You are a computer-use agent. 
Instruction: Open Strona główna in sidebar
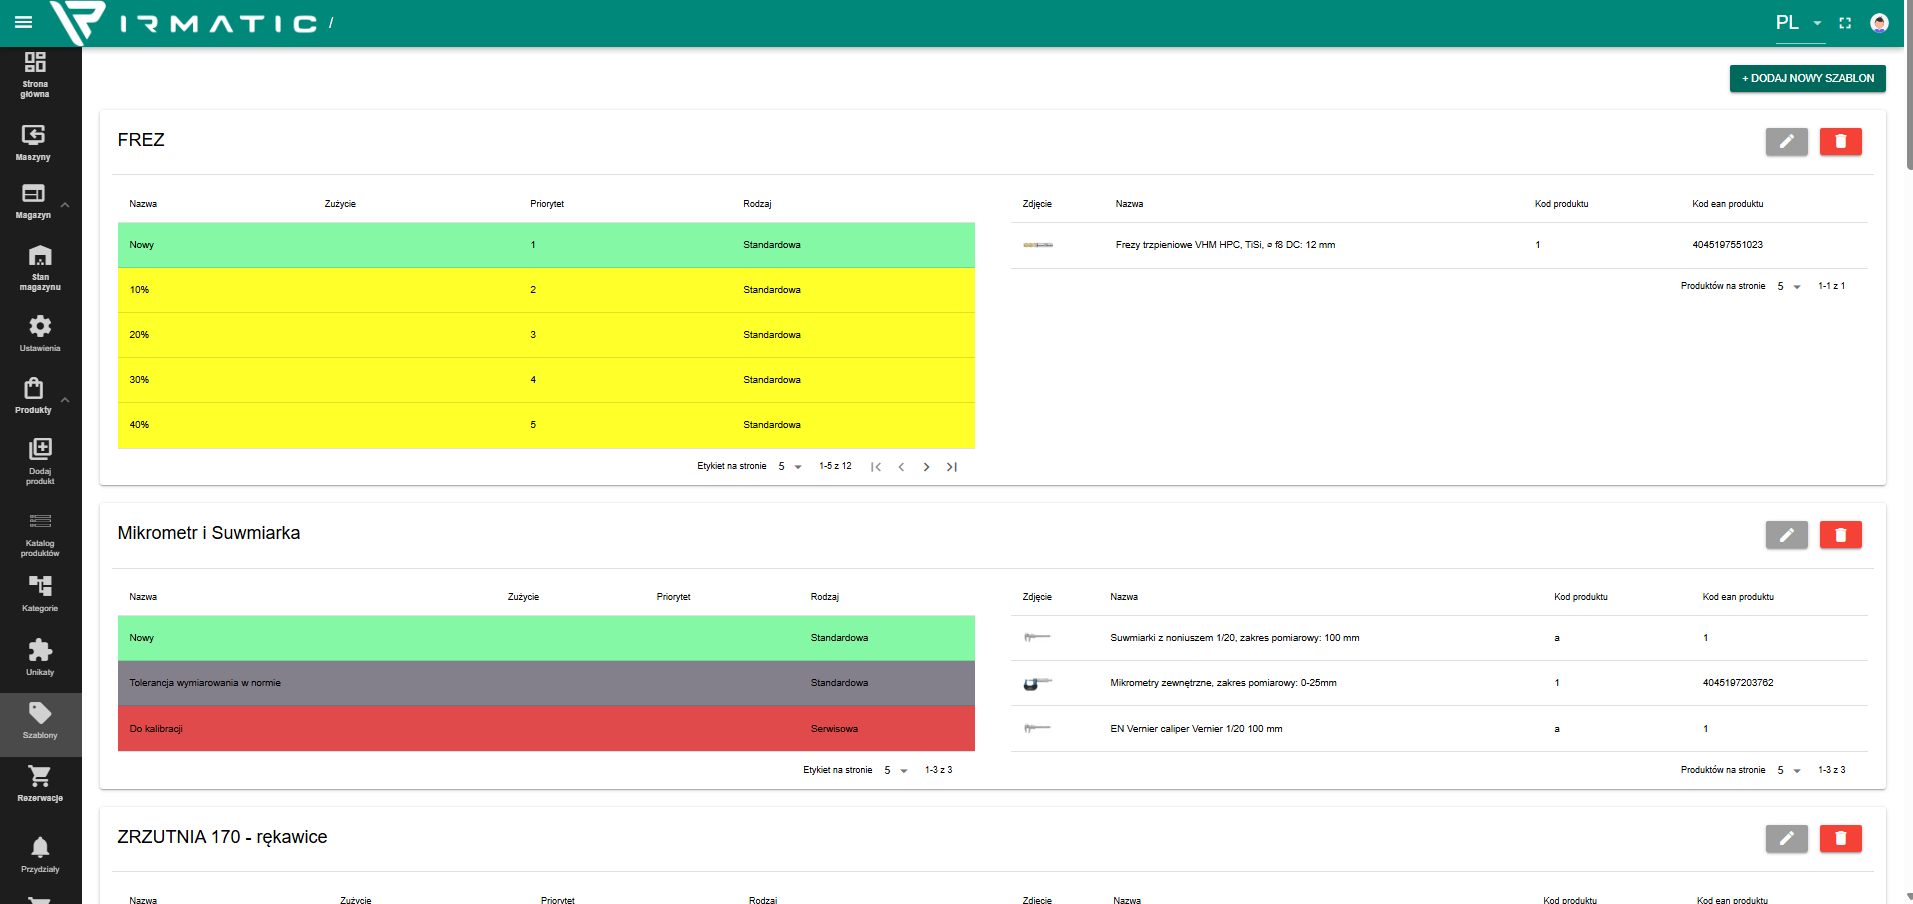[35, 75]
